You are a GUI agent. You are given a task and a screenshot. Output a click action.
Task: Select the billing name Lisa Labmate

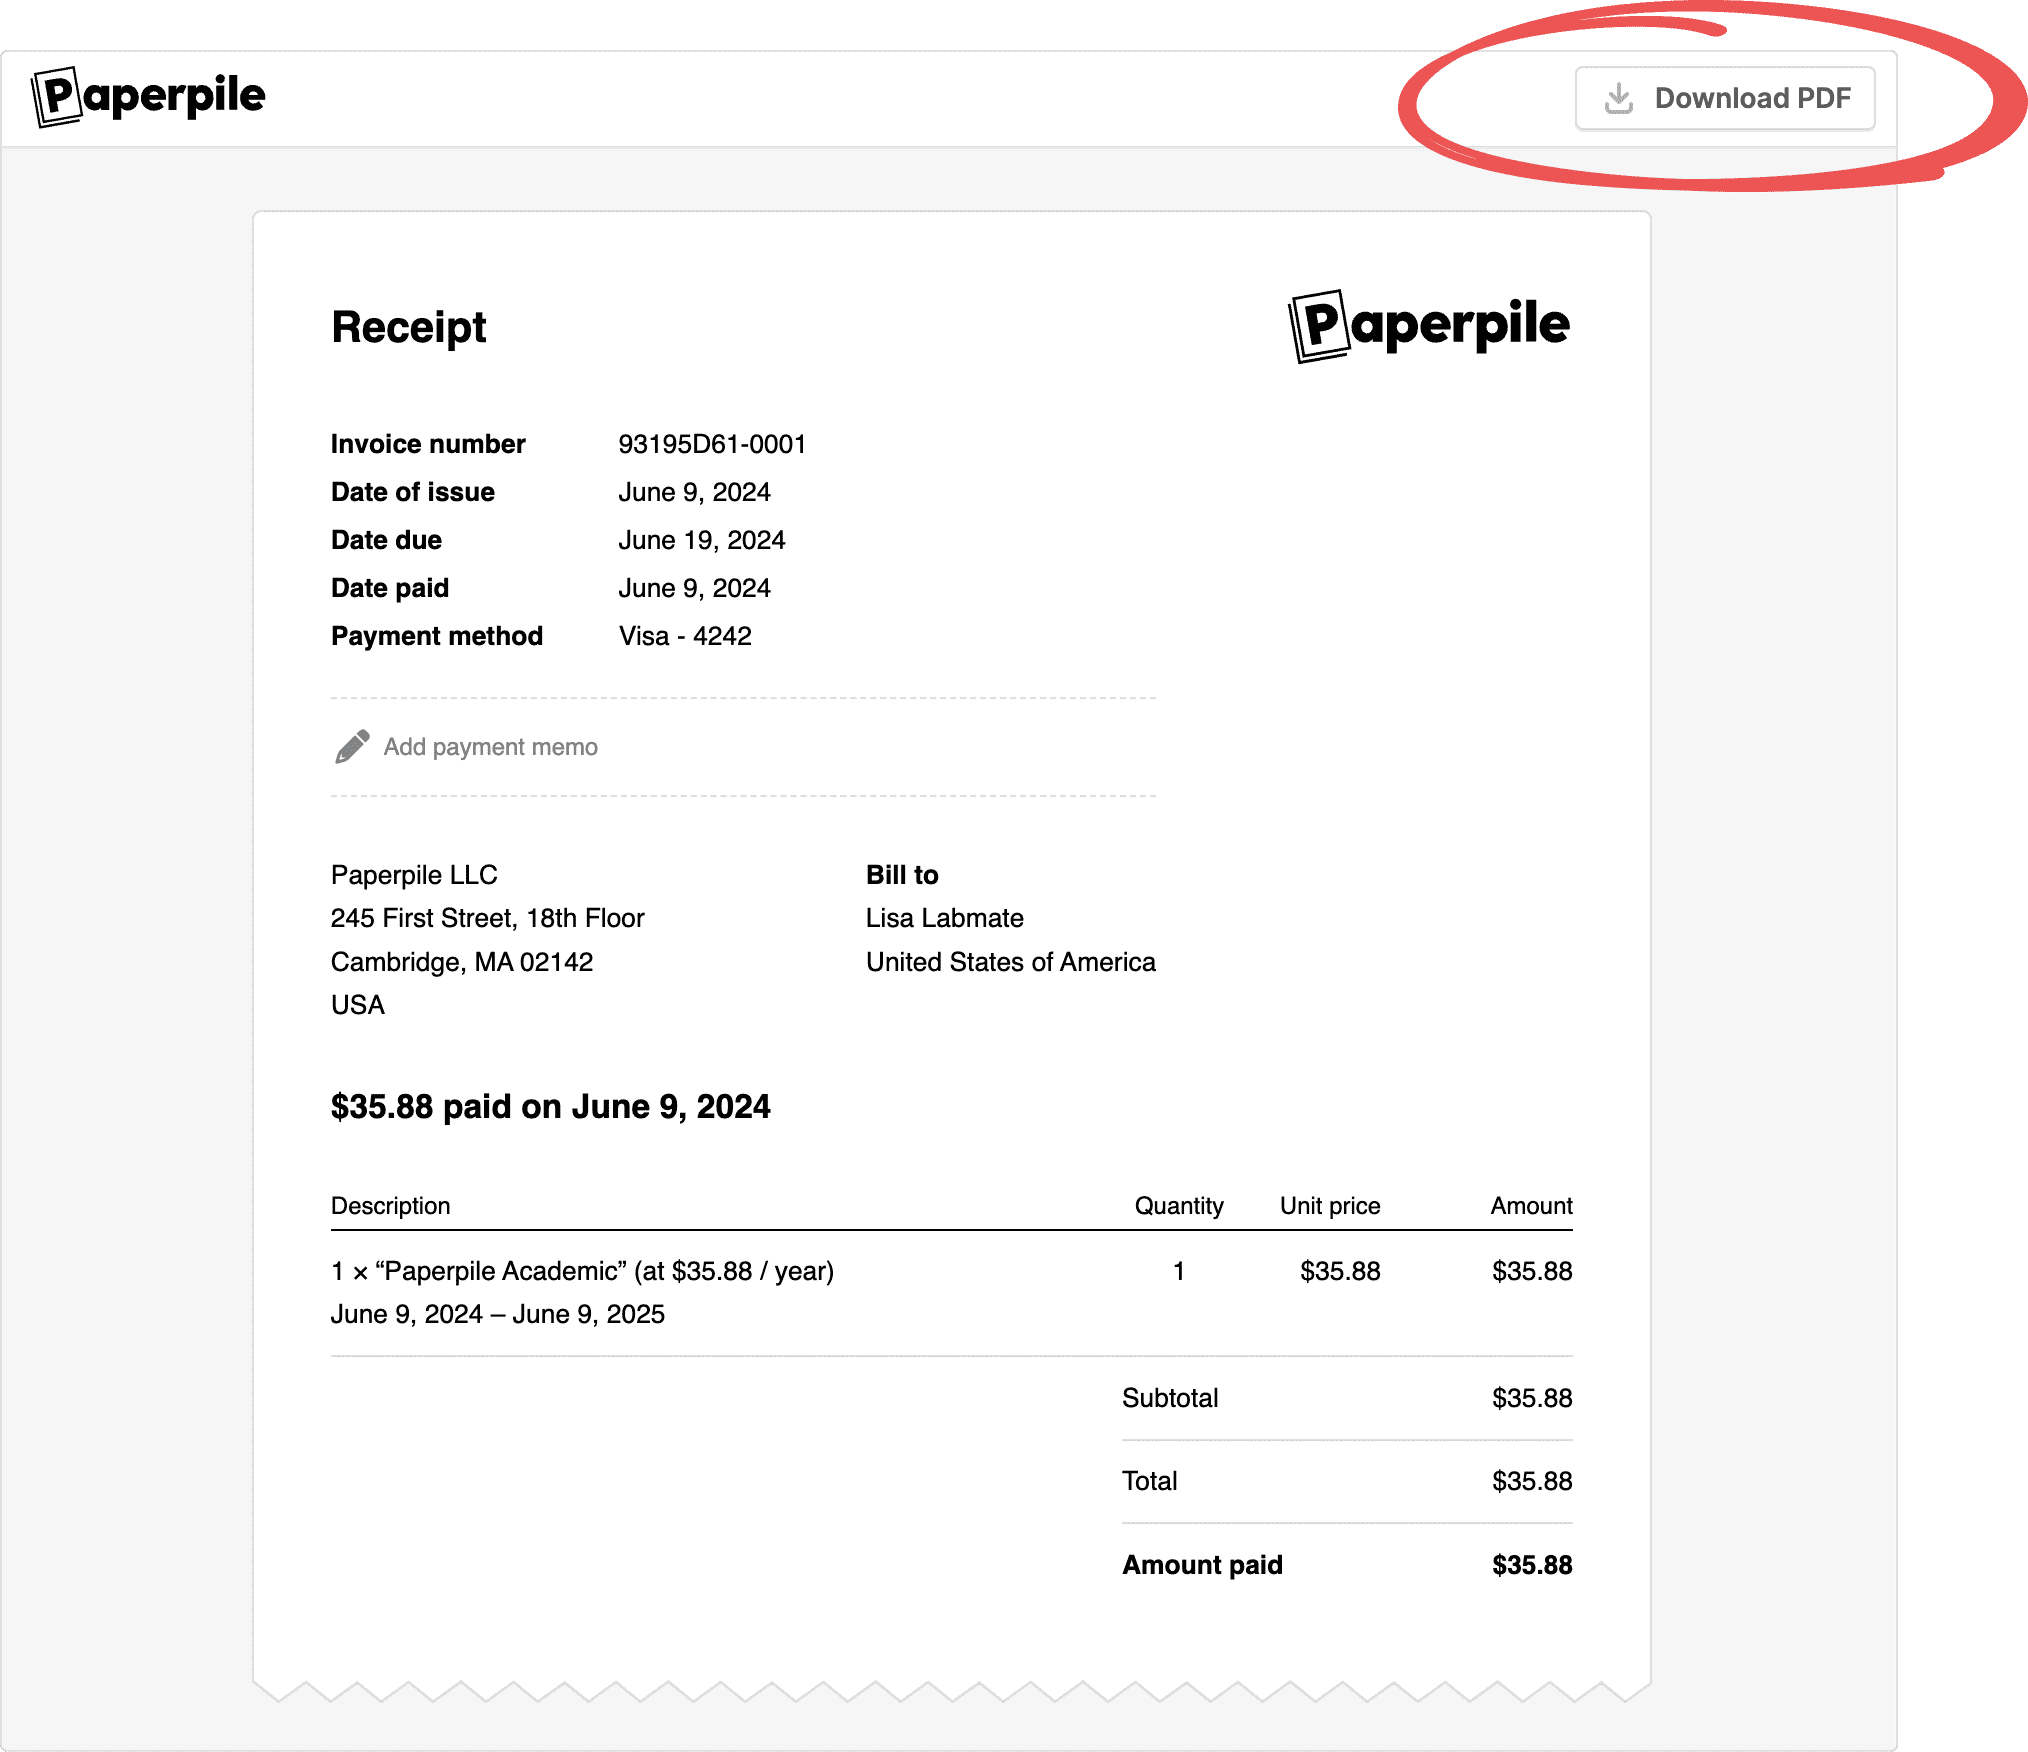[x=944, y=917]
